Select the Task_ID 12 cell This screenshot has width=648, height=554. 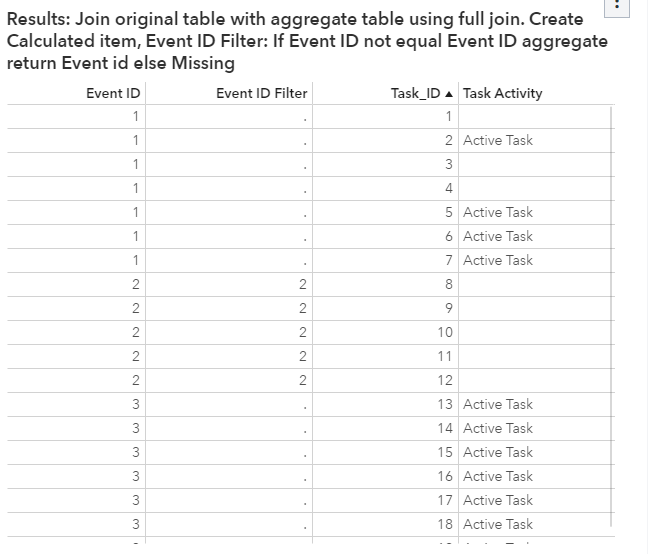click(x=444, y=381)
